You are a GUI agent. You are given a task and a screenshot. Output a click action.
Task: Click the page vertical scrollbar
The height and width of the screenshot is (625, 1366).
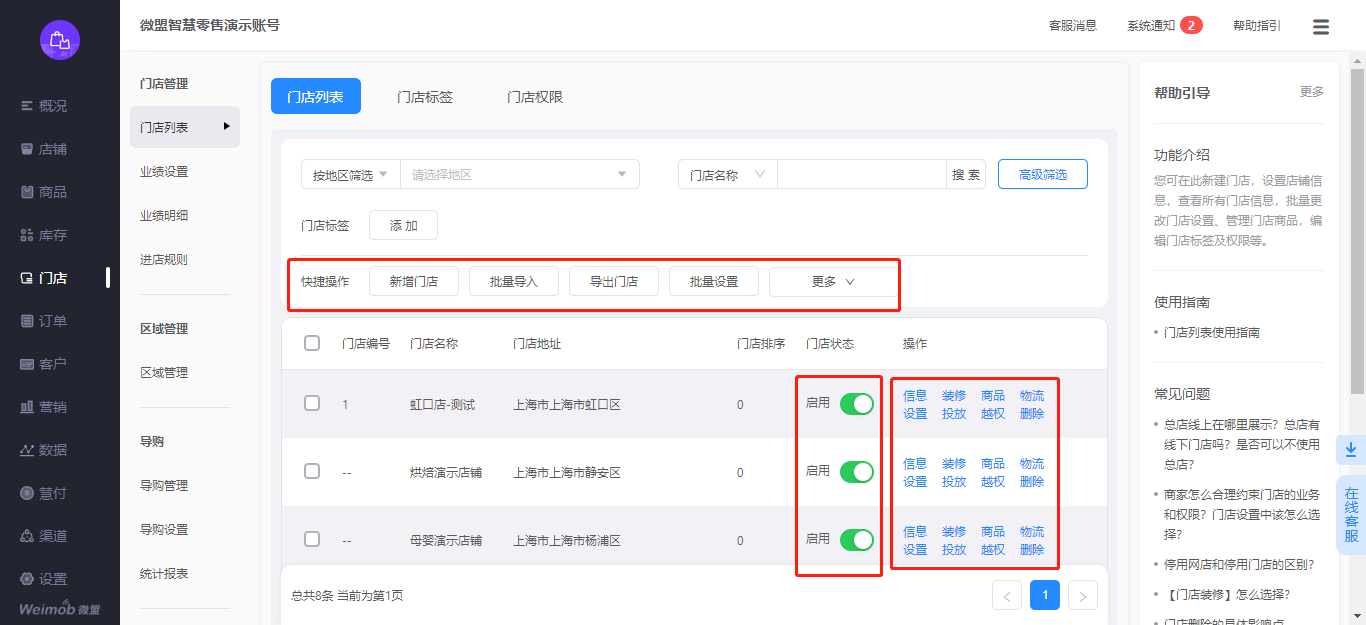pyautogui.click(x=1357, y=230)
